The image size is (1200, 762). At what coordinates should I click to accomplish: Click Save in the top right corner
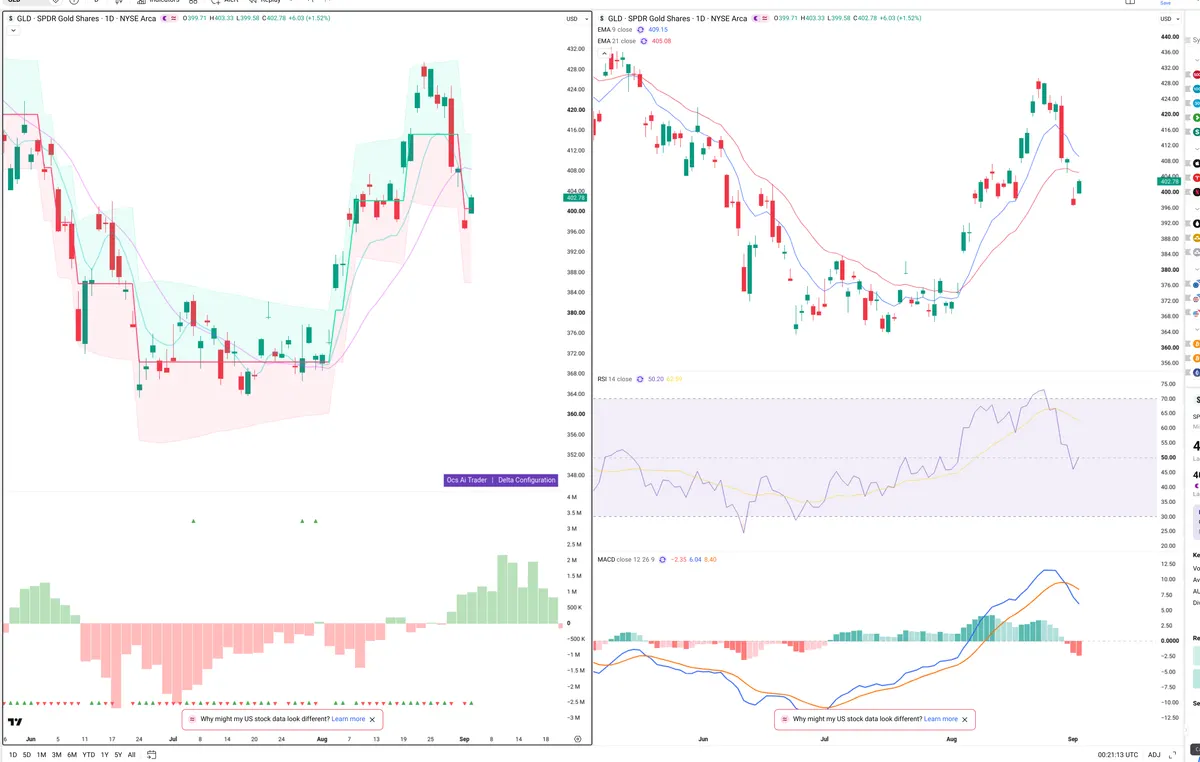pyautogui.click(x=1165, y=3)
